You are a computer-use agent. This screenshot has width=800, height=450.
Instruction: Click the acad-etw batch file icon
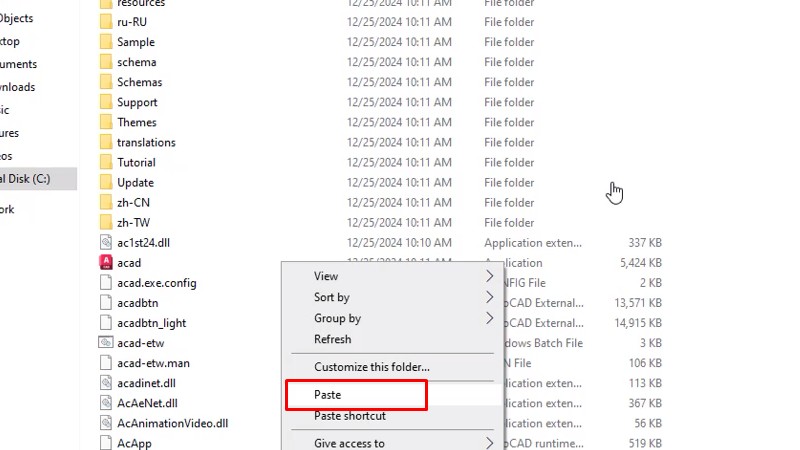106,343
